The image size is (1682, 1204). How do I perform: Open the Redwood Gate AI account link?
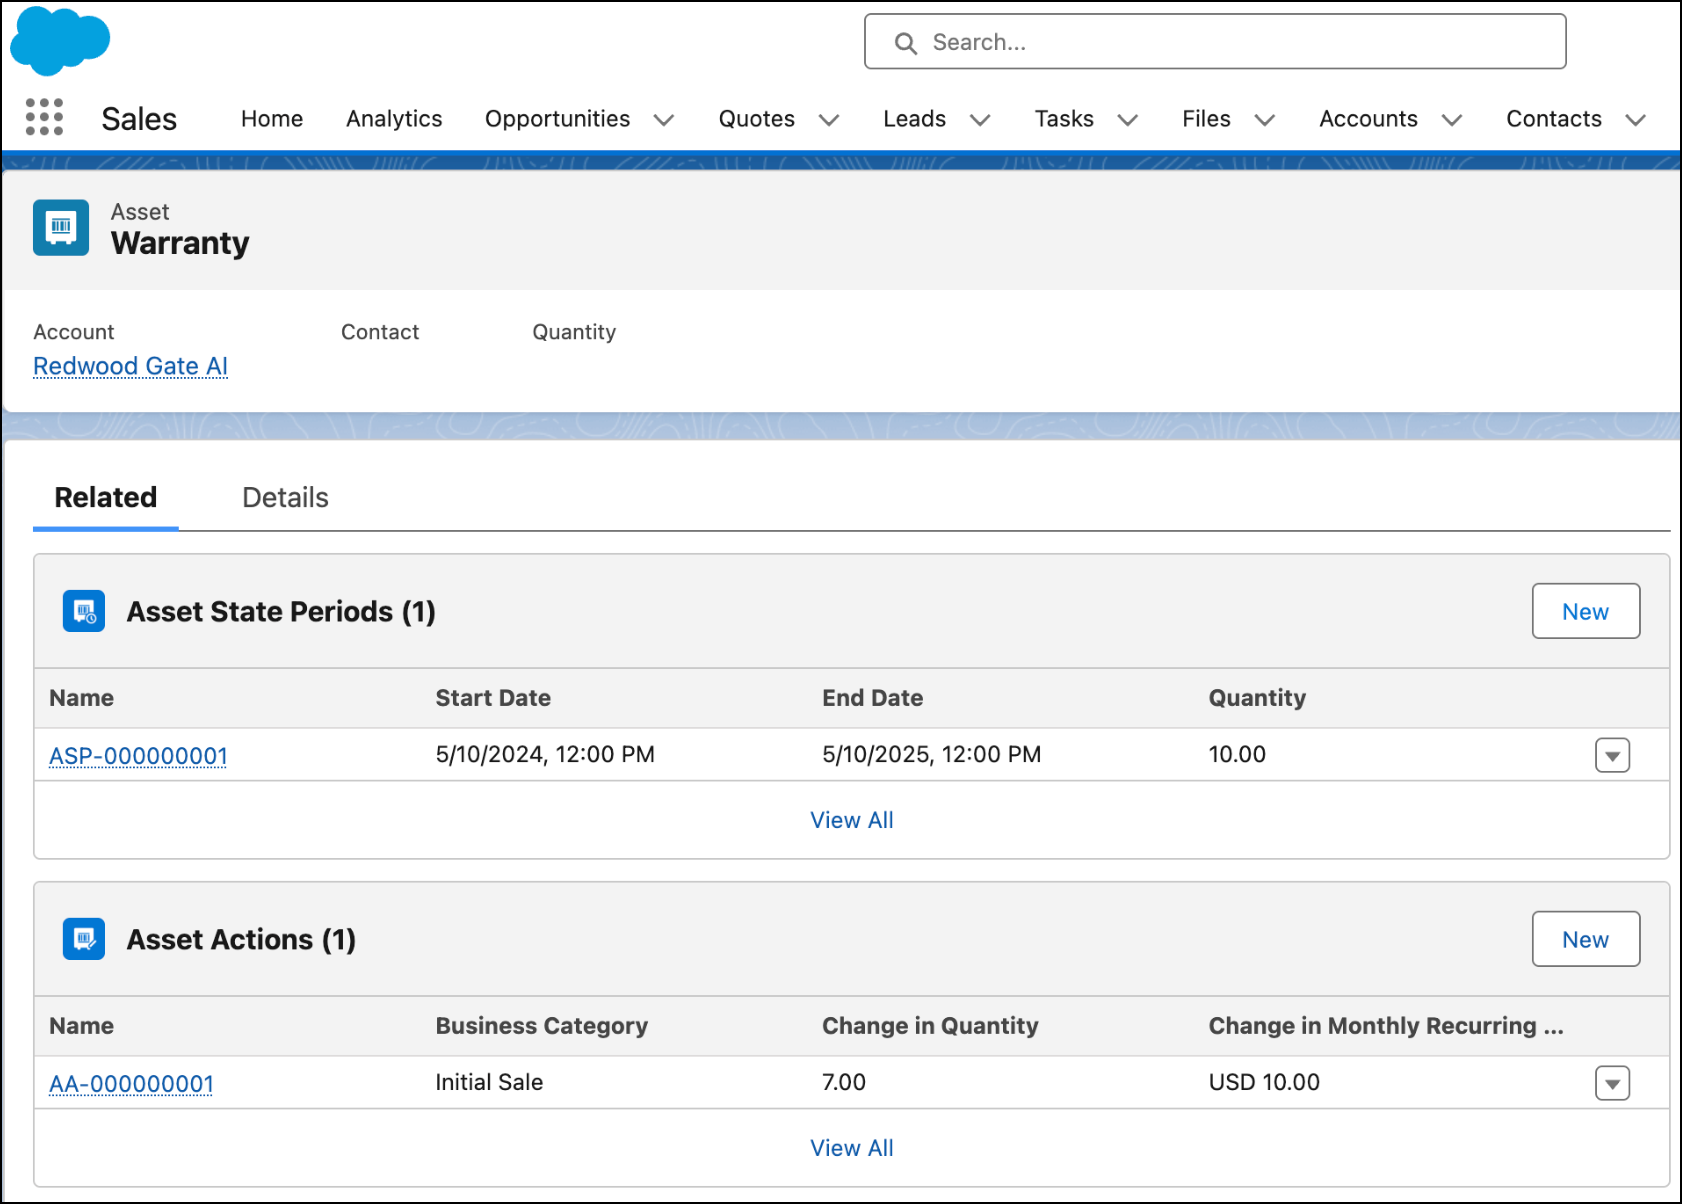coord(131,366)
